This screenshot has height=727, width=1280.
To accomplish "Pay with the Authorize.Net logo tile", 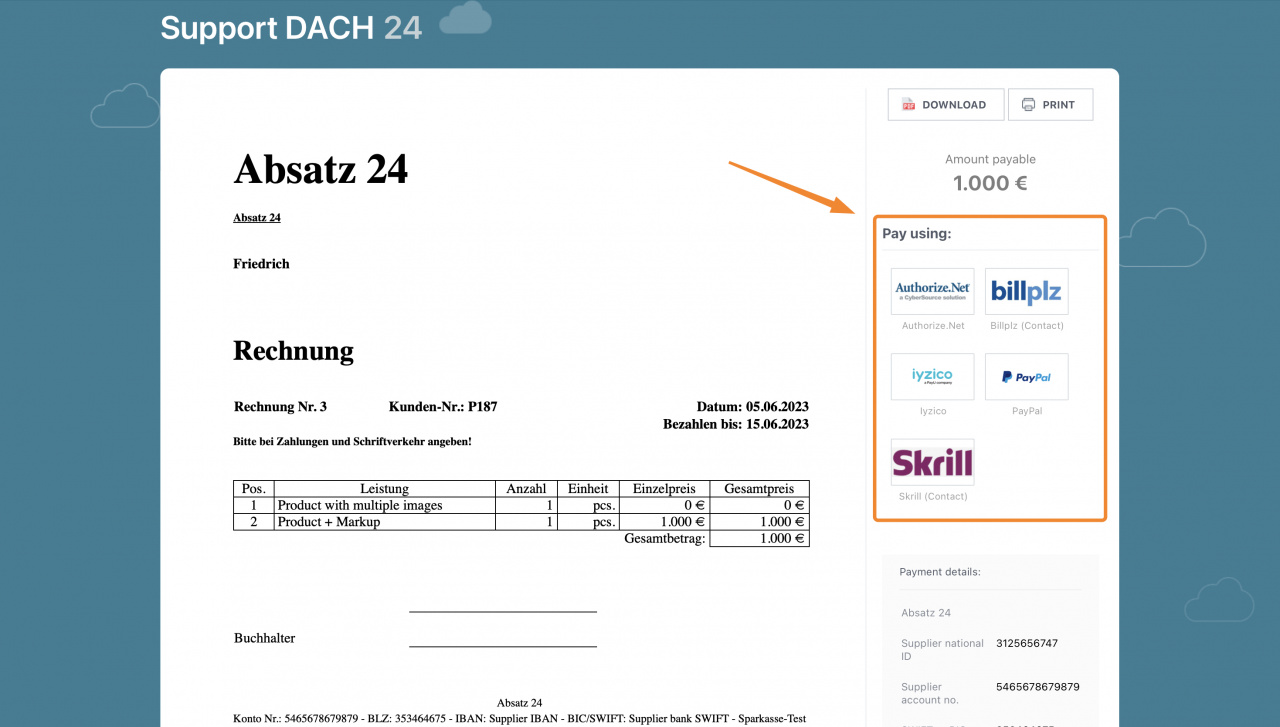I will 932,291.
